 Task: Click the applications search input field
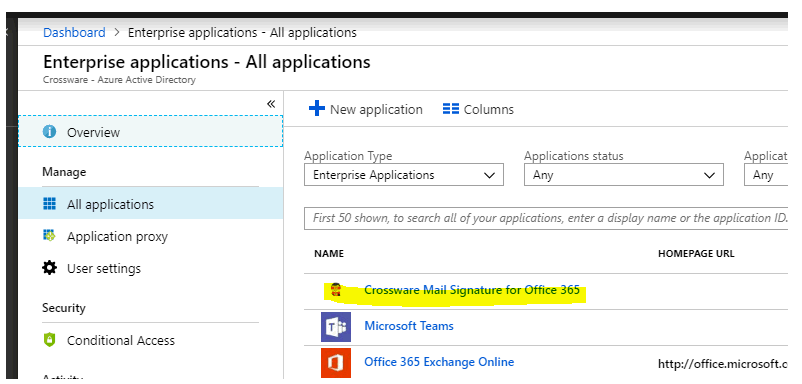(x=546, y=218)
